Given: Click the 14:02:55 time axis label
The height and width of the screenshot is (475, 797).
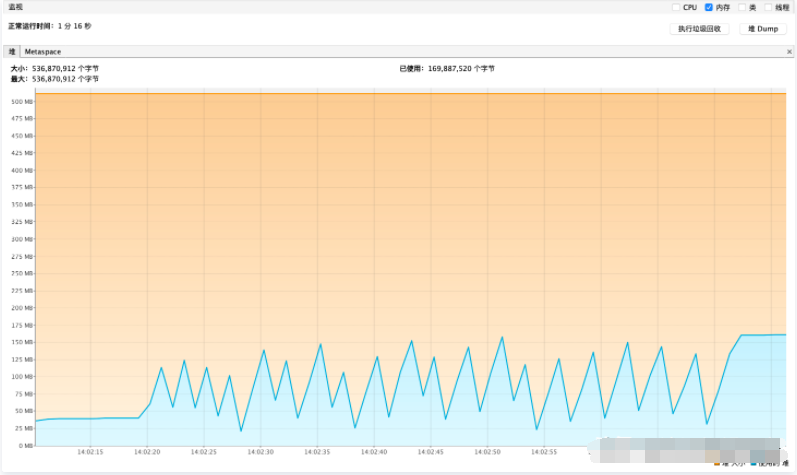Looking at the screenshot, I should pyautogui.click(x=544, y=452).
